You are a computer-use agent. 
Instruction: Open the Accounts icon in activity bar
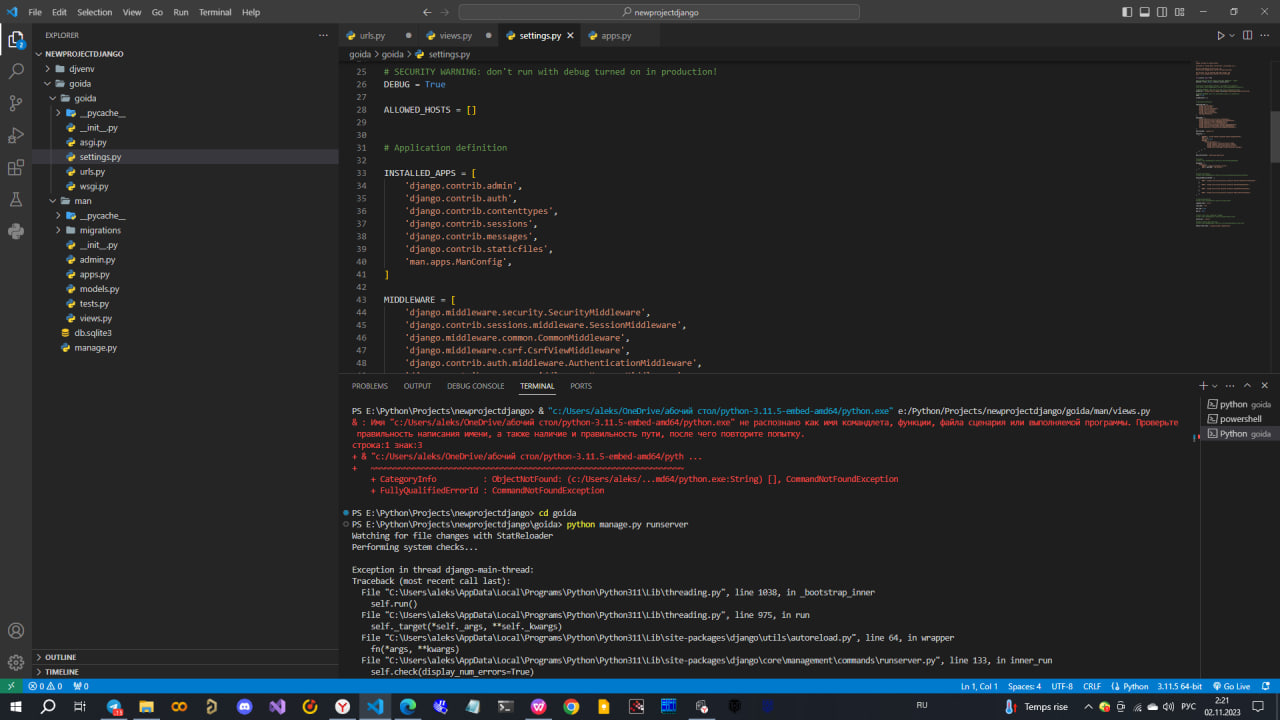(x=16, y=631)
